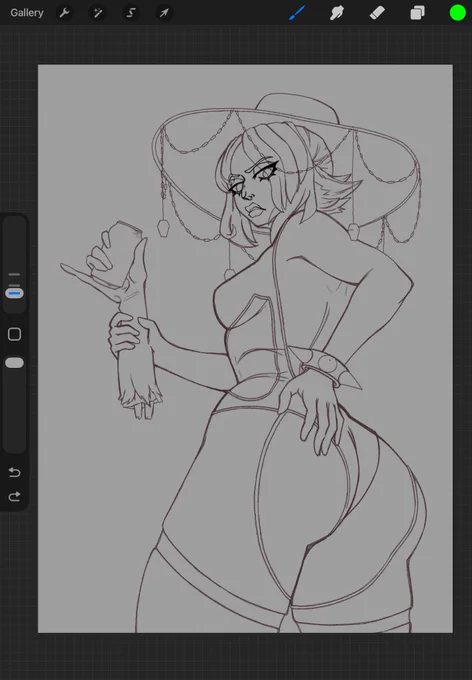Open the Adjustments magic wand menu
The height and width of the screenshot is (680, 472).
[98, 13]
